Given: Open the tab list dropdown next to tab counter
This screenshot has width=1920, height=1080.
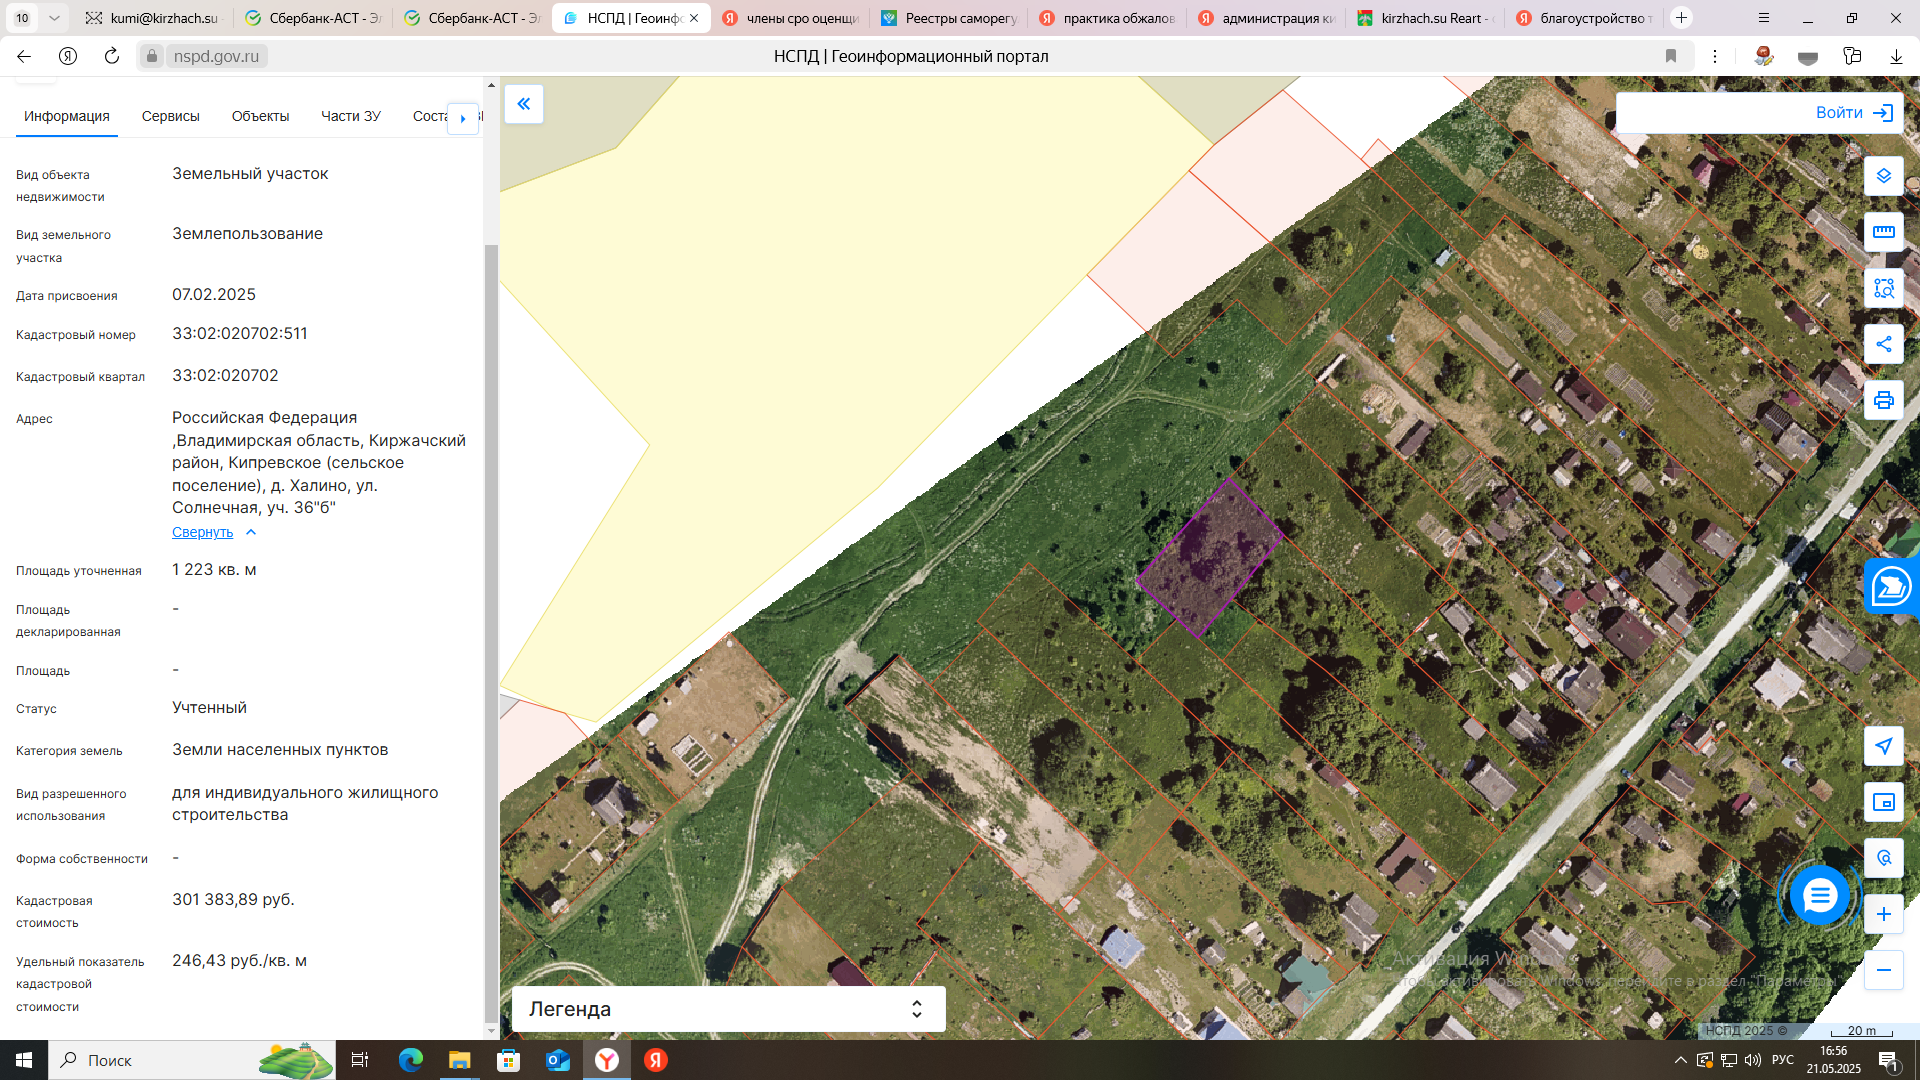Looking at the screenshot, I should pyautogui.click(x=54, y=18).
